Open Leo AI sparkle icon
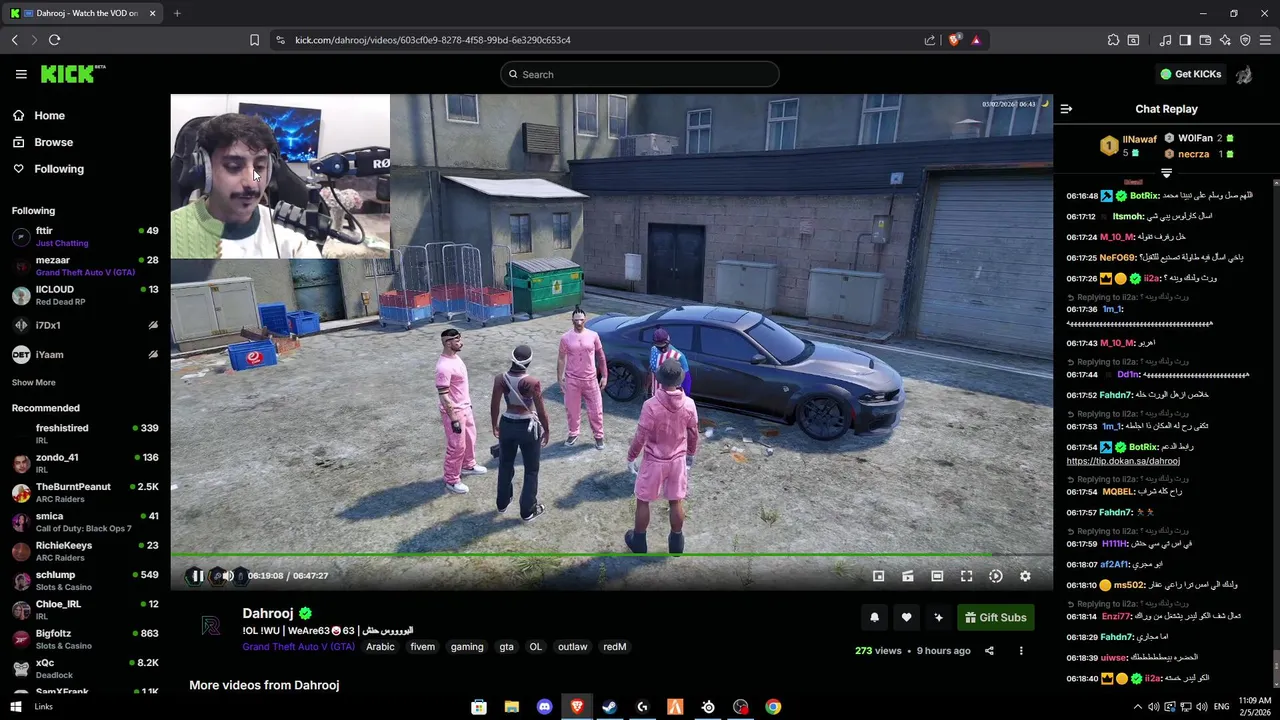Screen dimensions: 1280x720 [1225, 40]
